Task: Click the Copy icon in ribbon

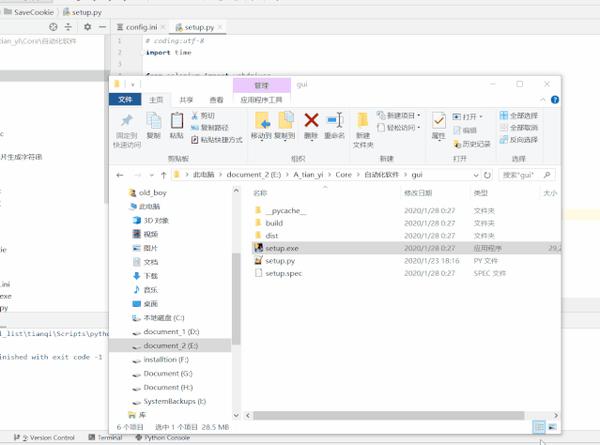Action: [x=153, y=121]
